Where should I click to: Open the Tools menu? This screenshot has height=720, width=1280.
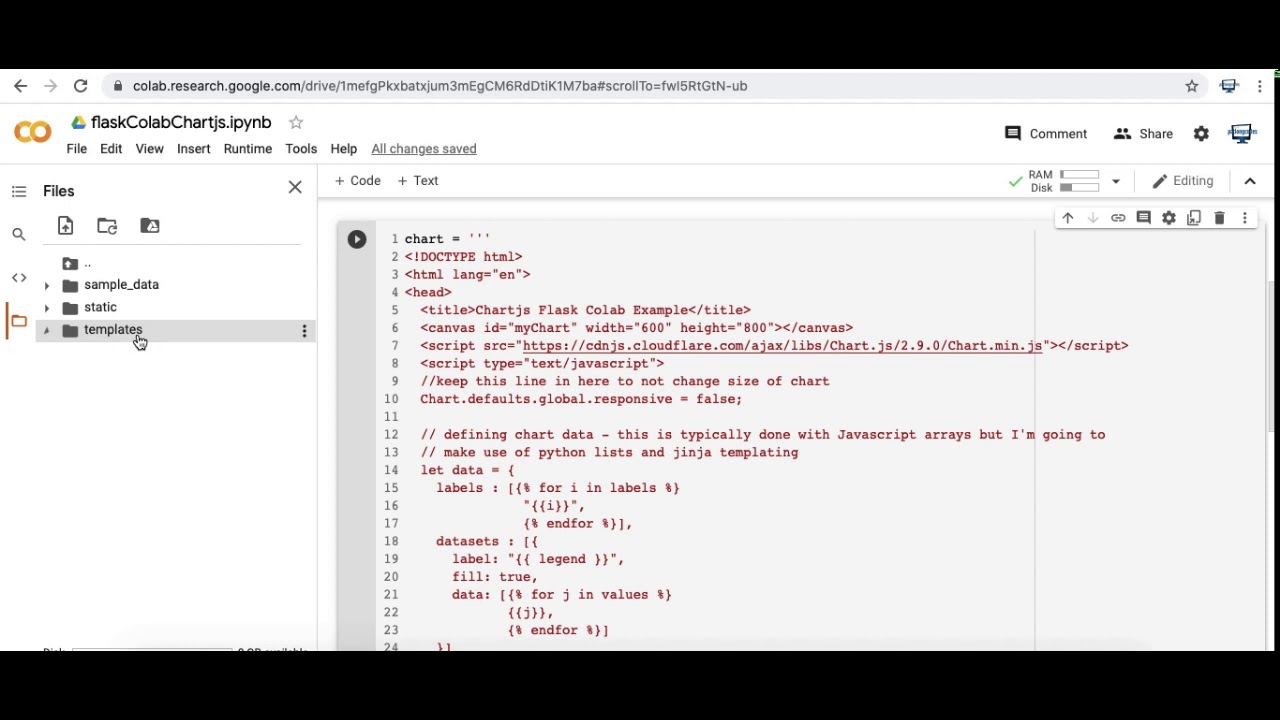click(x=301, y=149)
